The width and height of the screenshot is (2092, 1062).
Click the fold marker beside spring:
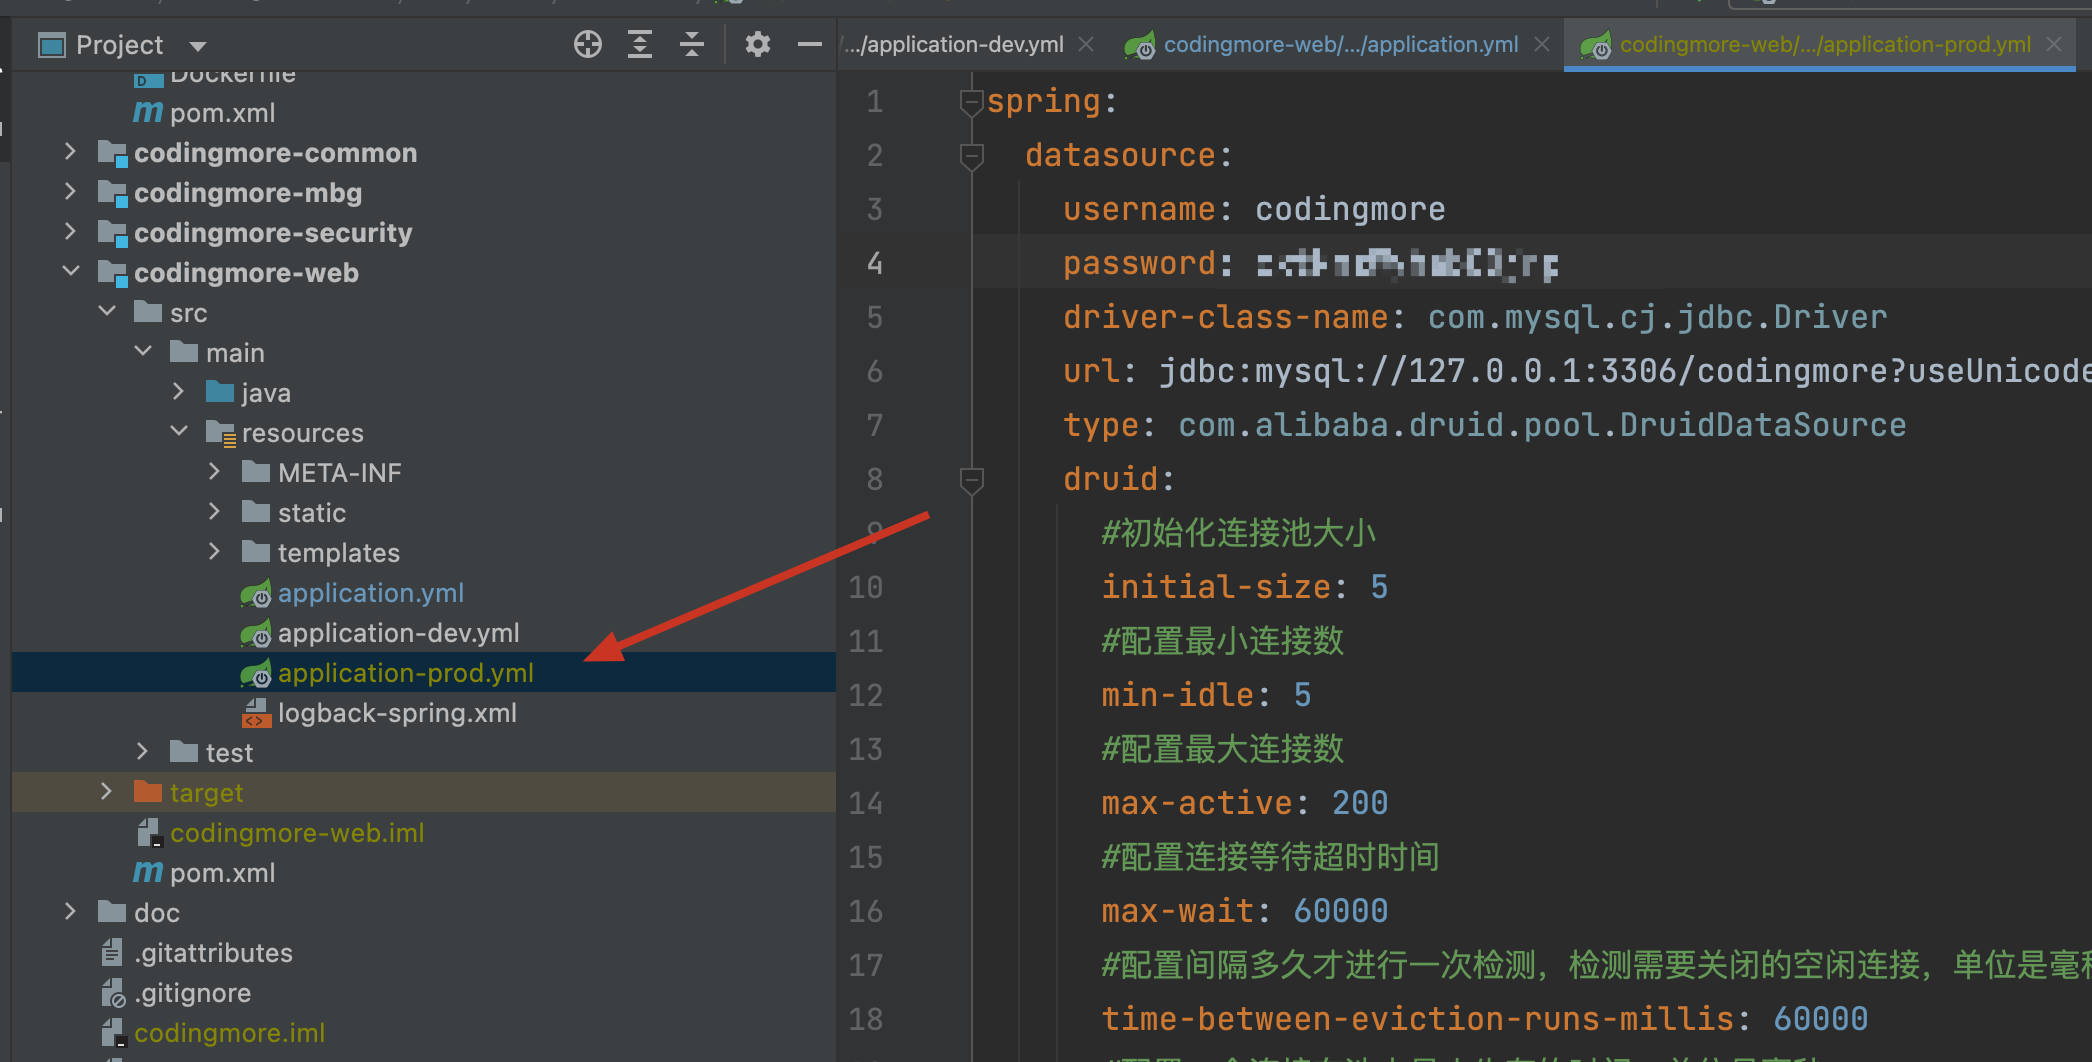pyautogui.click(x=970, y=101)
